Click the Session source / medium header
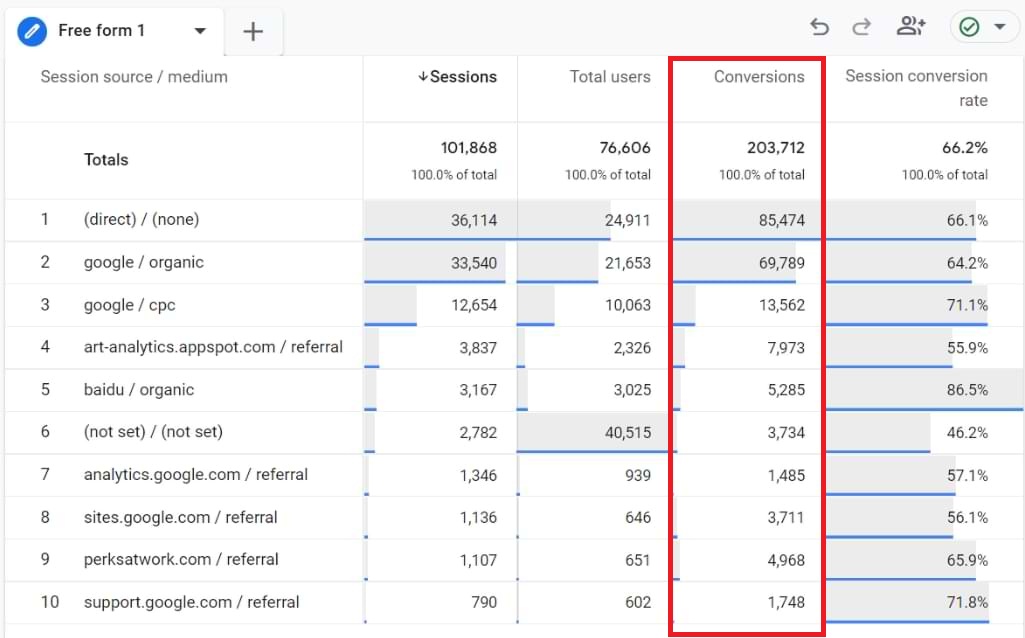Image resolution: width=1025 pixels, height=638 pixels. point(134,77)
